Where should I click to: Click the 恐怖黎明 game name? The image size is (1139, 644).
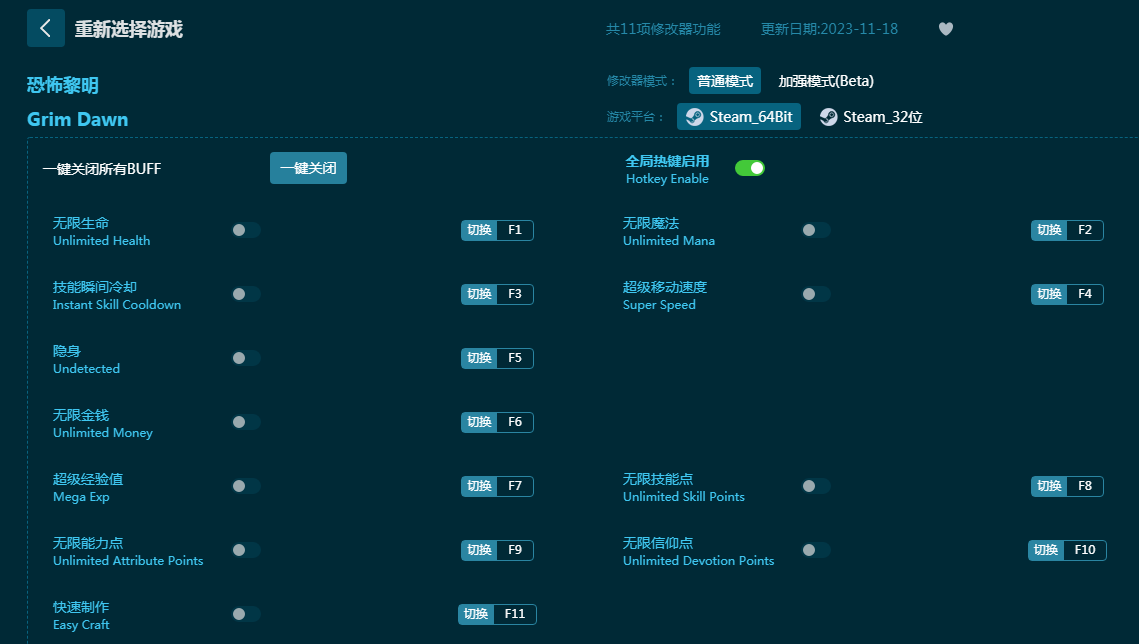[62, 85]
